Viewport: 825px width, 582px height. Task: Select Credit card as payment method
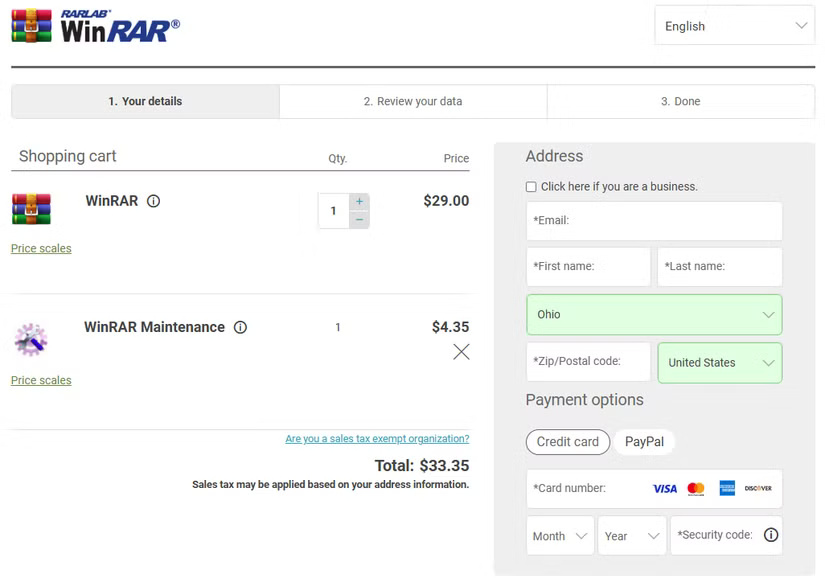point(567,441)
